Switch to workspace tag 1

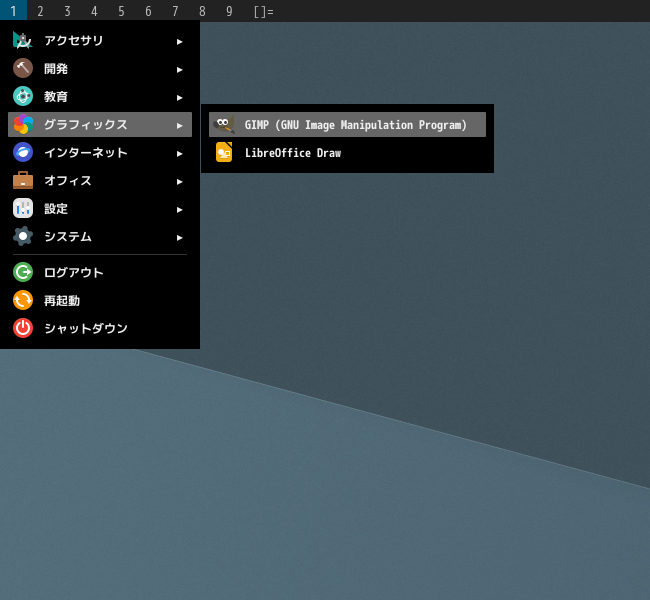pyautogui.click(x=13, y=11)
